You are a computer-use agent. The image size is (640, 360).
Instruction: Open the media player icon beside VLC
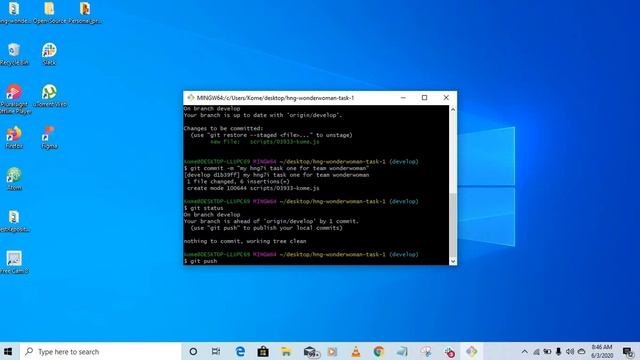[x=333, y=351]
